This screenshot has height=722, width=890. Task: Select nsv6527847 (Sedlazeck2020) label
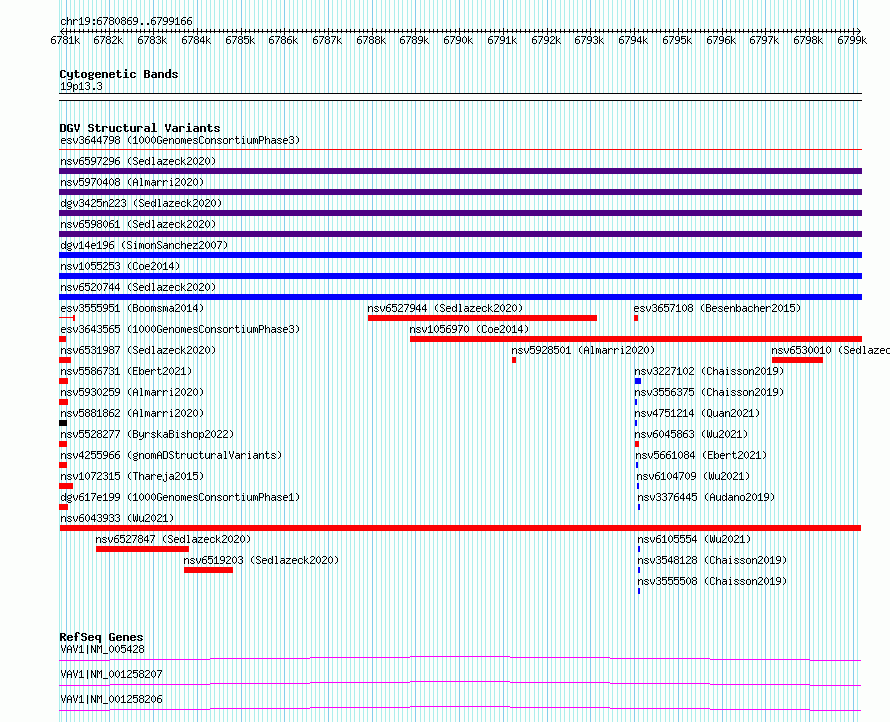click(x=173, y=539)
